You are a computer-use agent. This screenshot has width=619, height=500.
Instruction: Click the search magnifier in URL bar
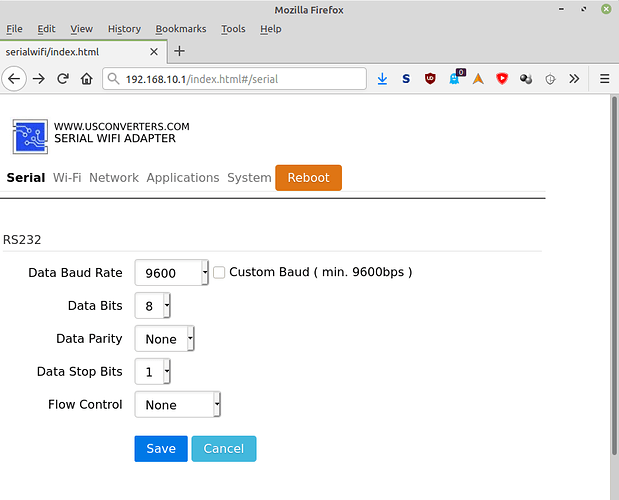tap(113, 79)
